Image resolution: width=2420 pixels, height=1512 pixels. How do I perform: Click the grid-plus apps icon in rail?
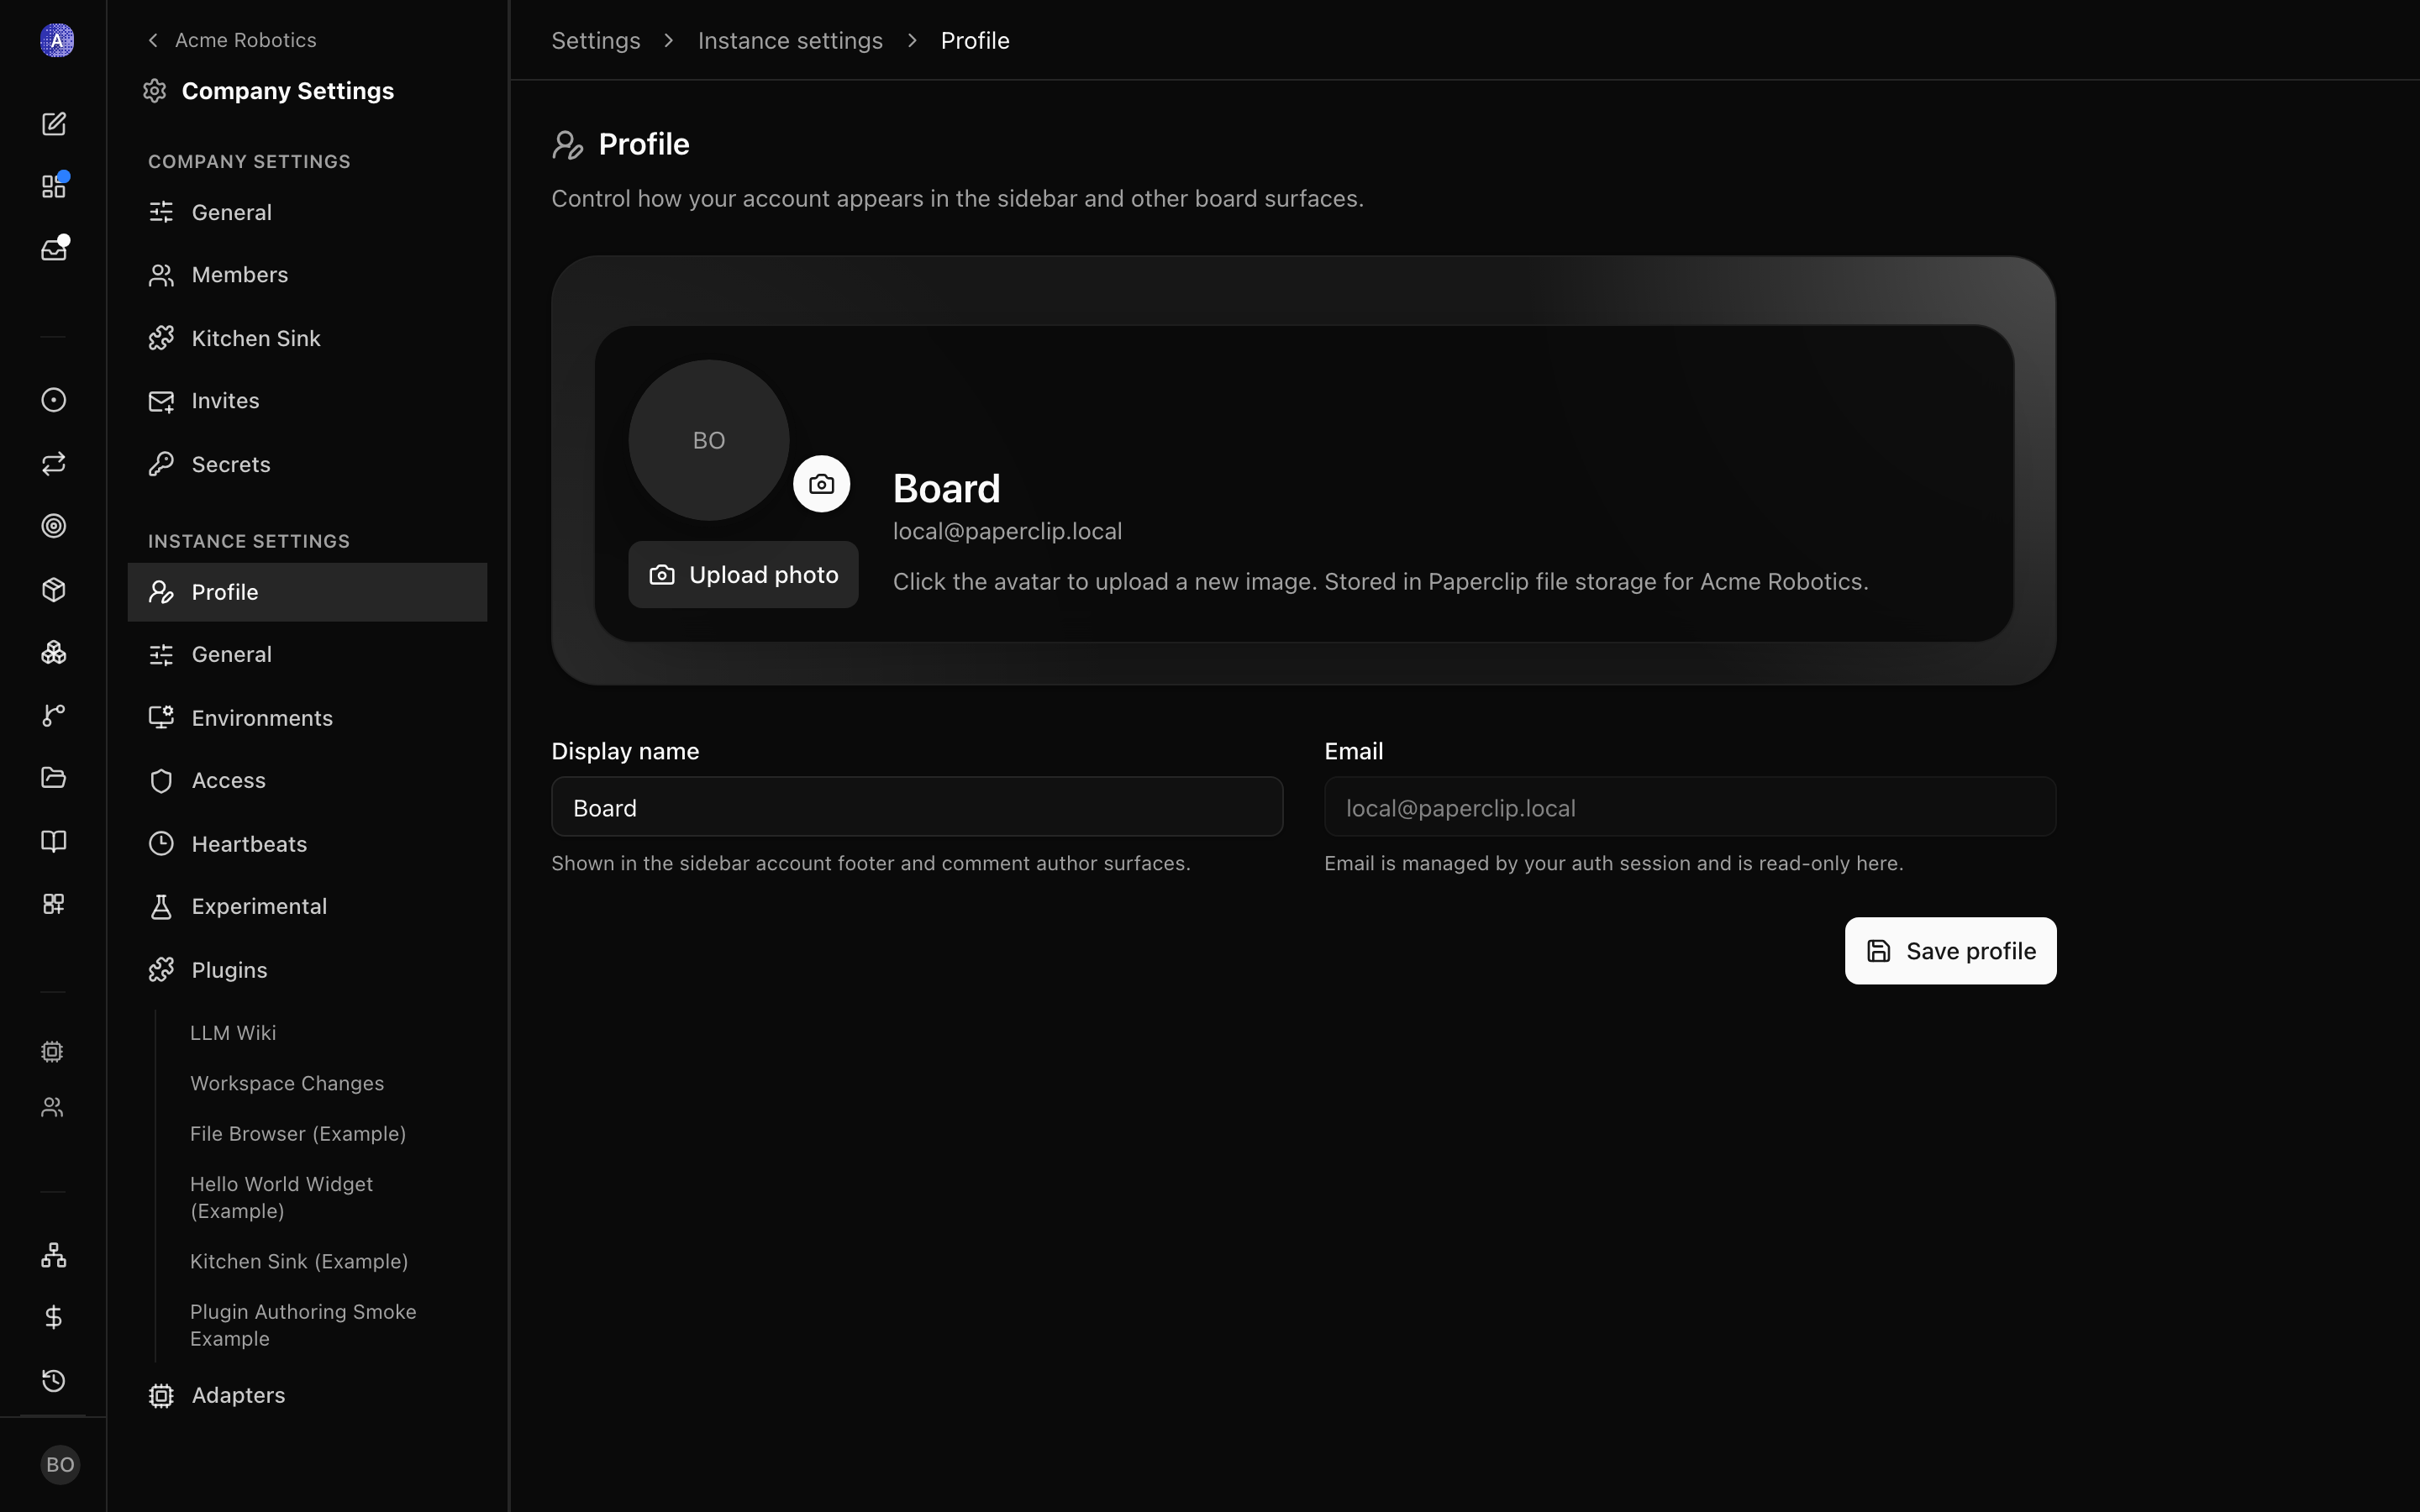(x=54, y=904)
